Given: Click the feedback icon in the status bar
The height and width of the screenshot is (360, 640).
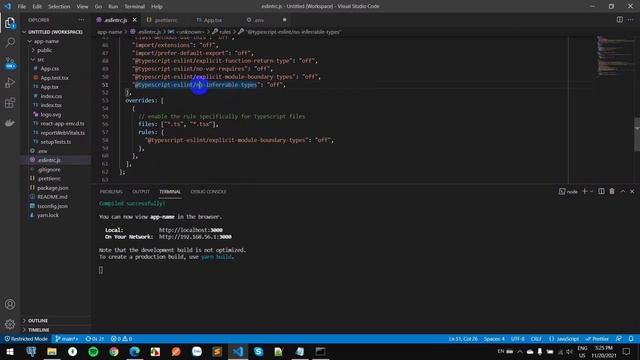Looking at the screenshot, I should (619, 339).
